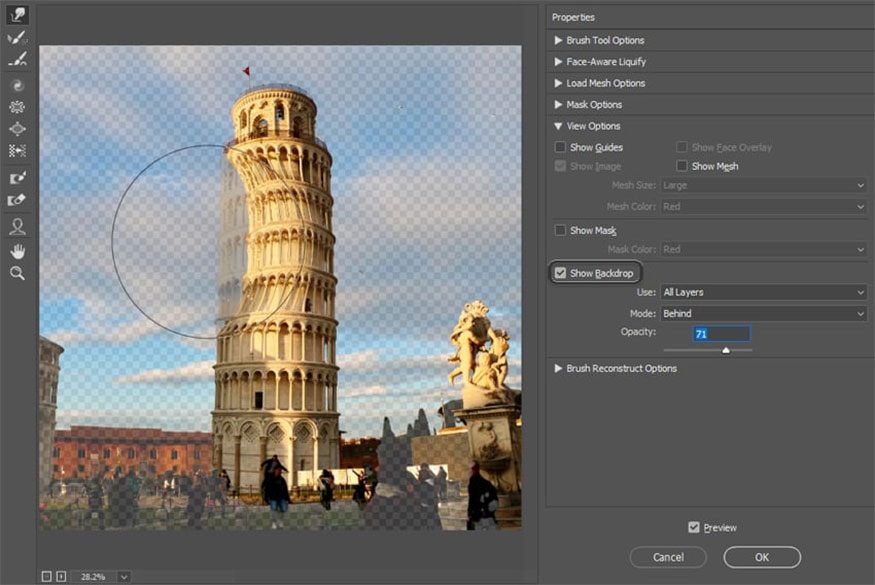Select the Pucker tool

17,107
